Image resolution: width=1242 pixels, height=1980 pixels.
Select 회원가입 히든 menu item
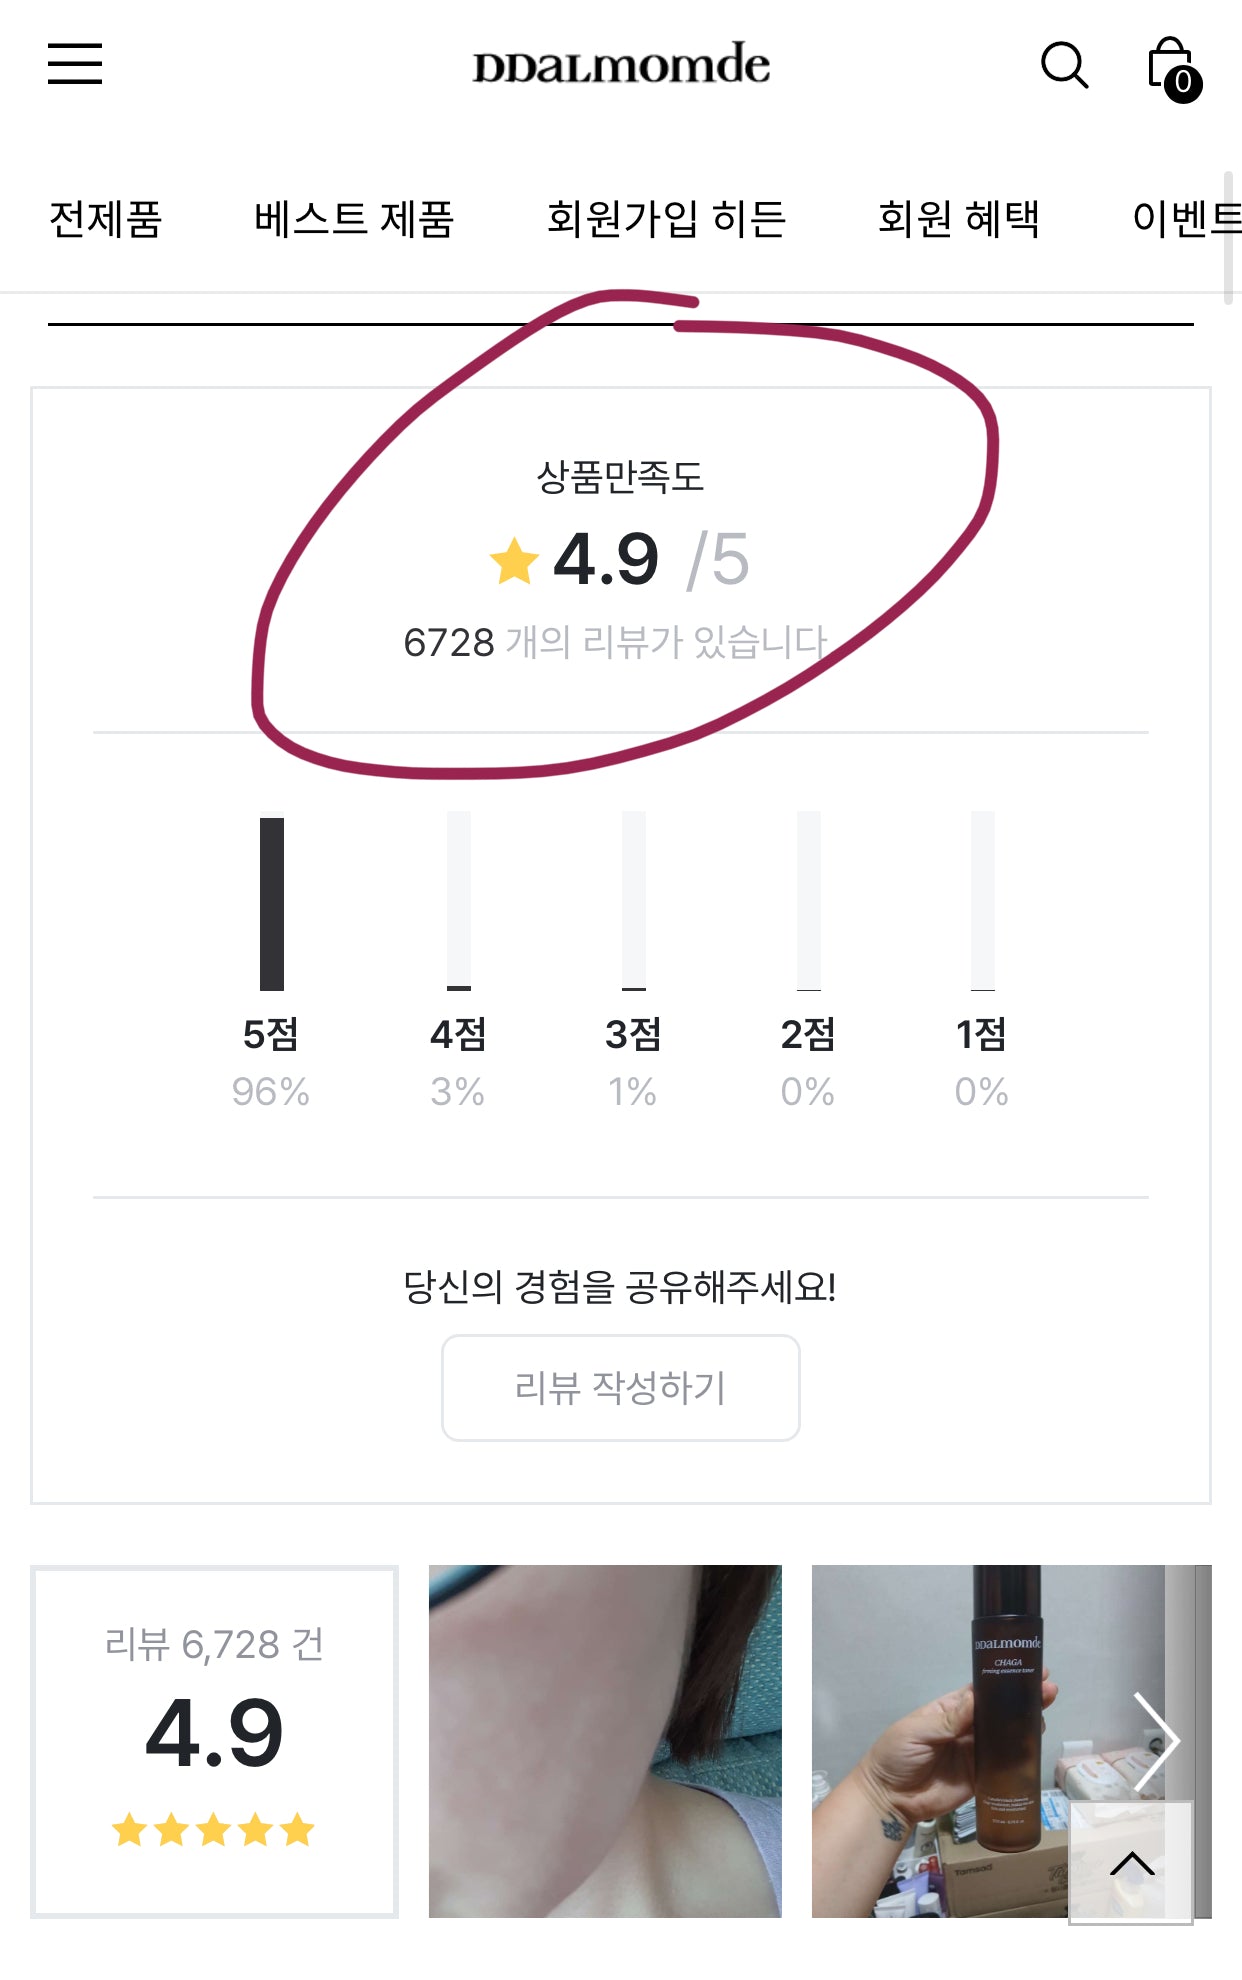[666, 219]
